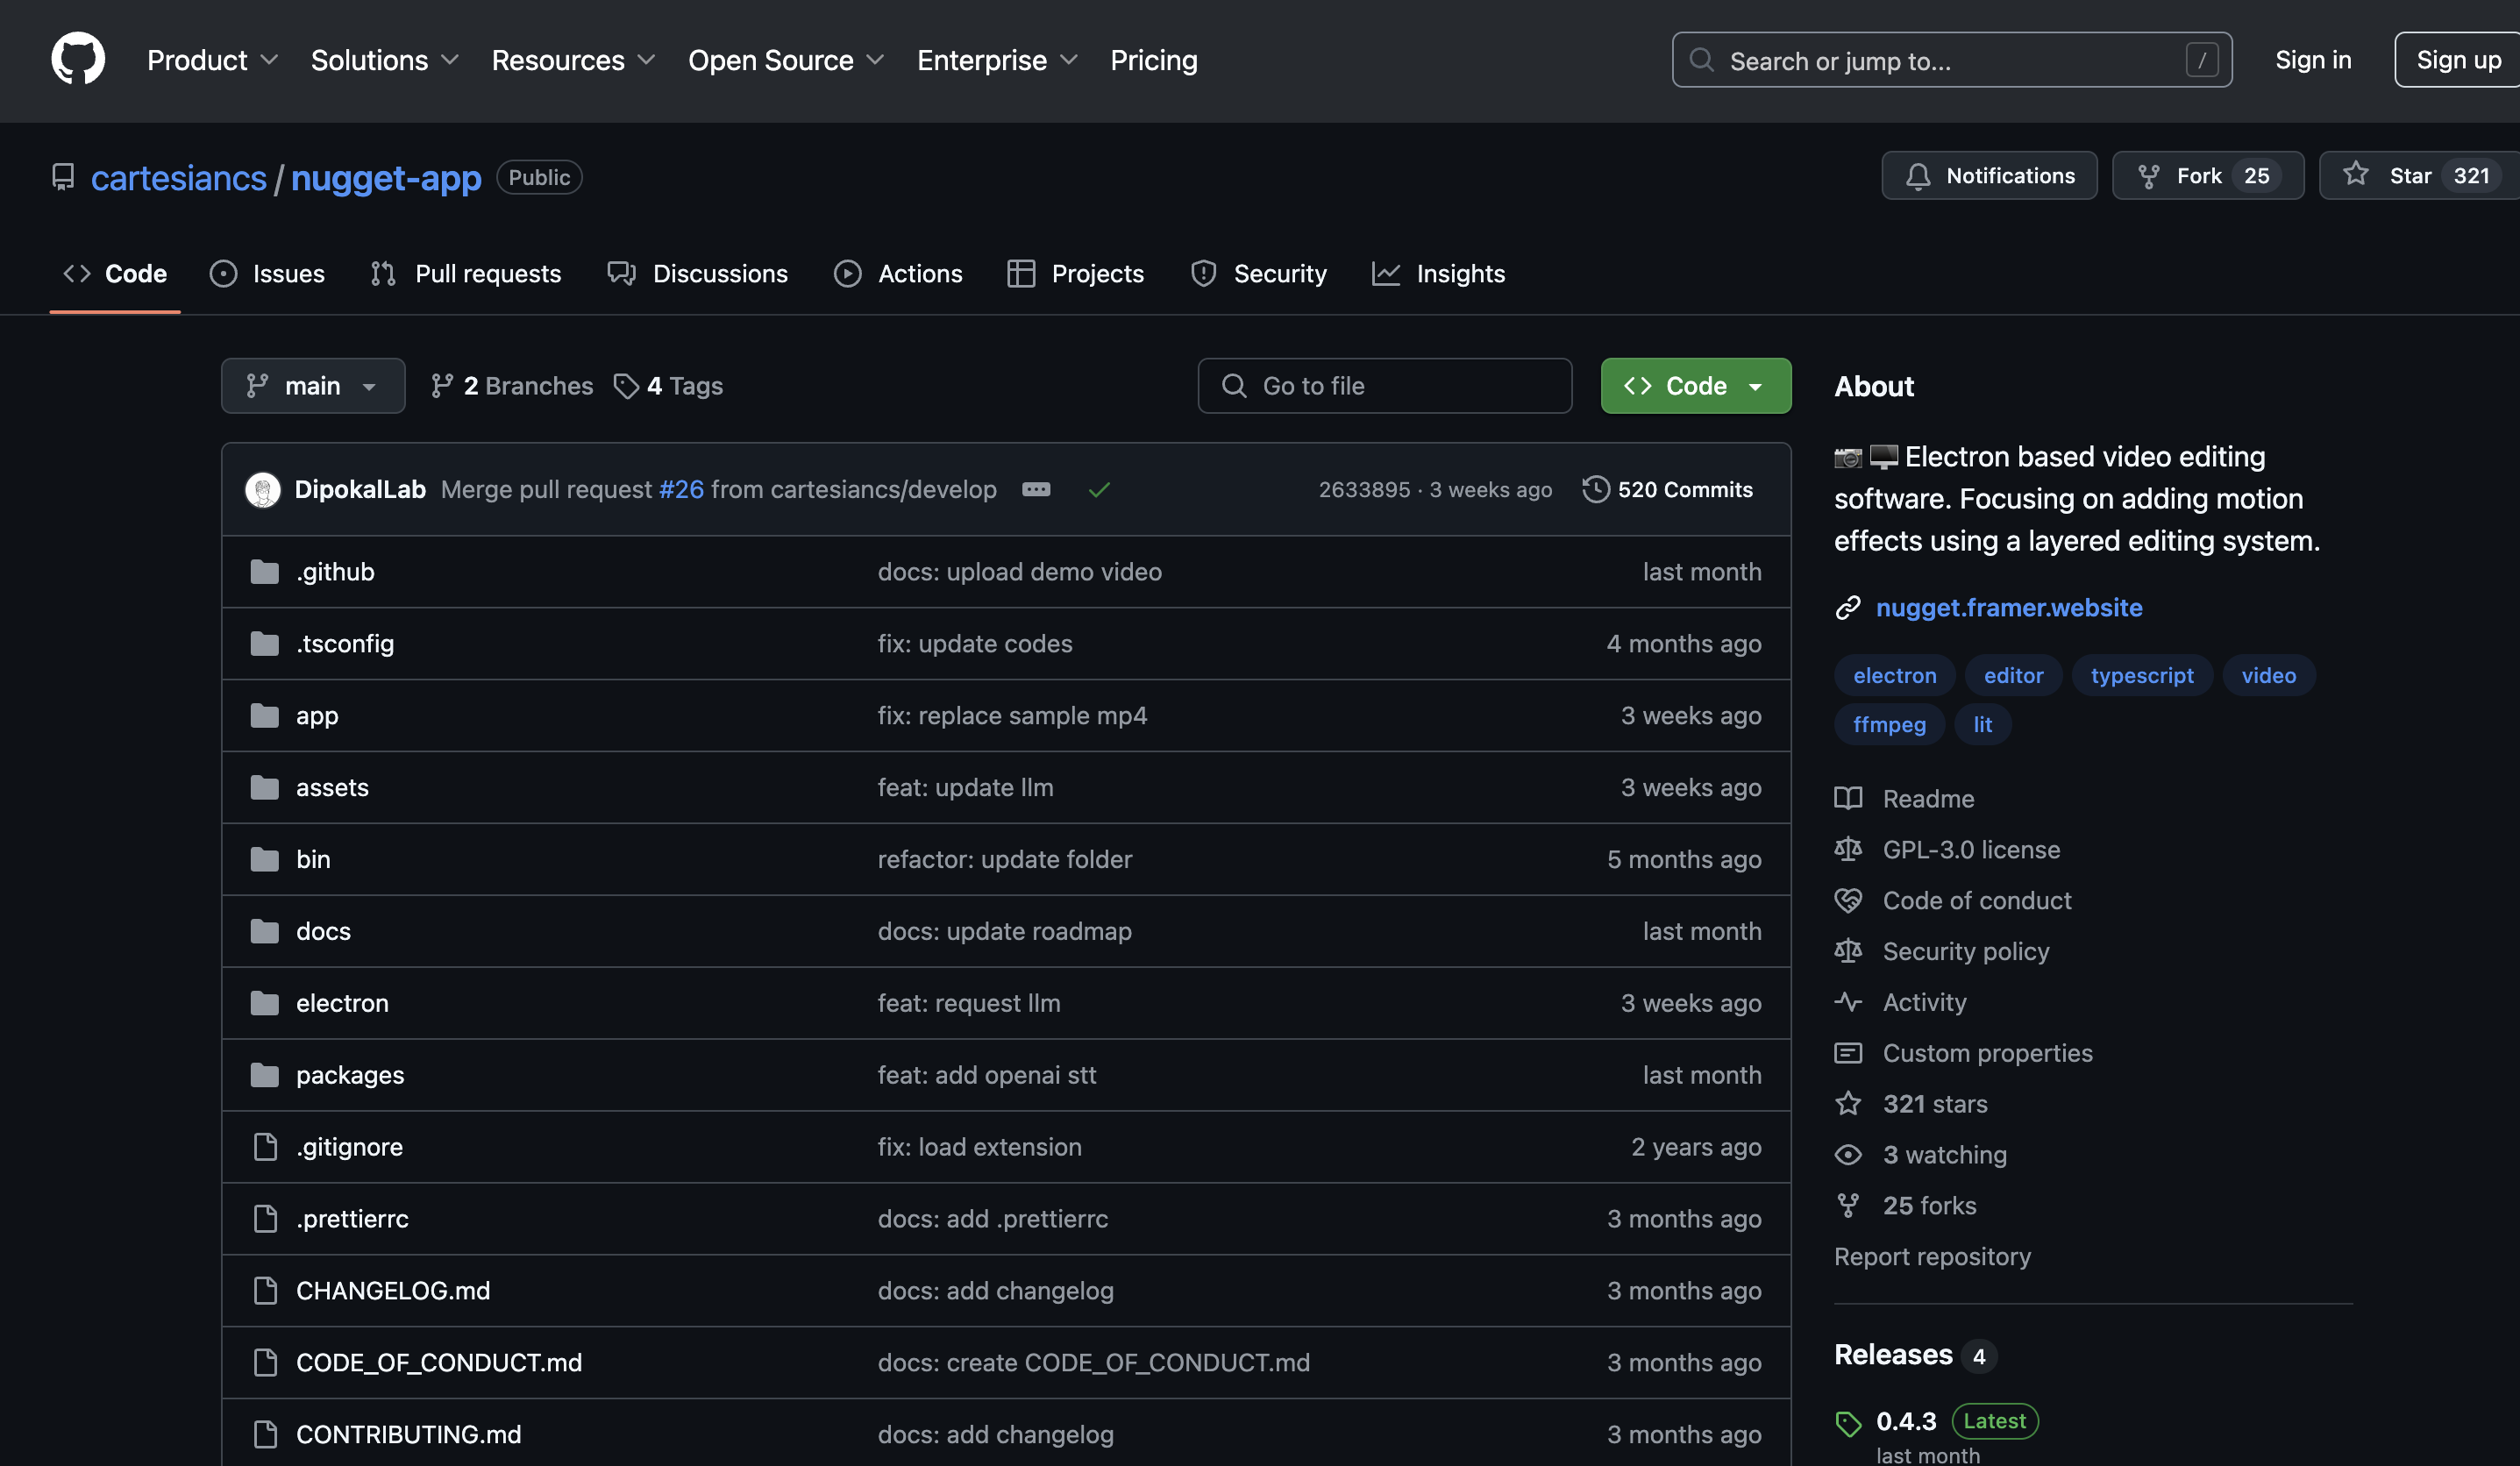Click the branch icon beside 2 Branches
The image size is (2520, 1466).
coord(442,386)
